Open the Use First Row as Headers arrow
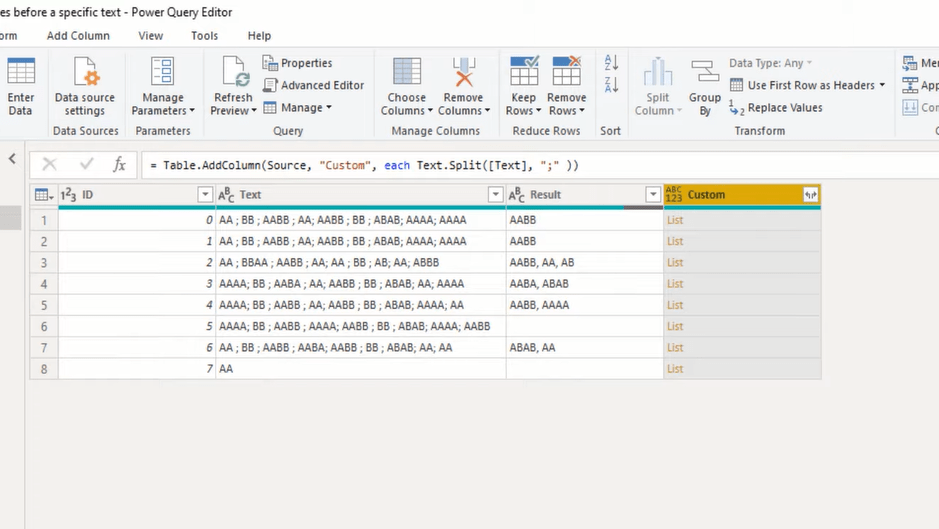This screenshot has height=529, width=939. 882,85
